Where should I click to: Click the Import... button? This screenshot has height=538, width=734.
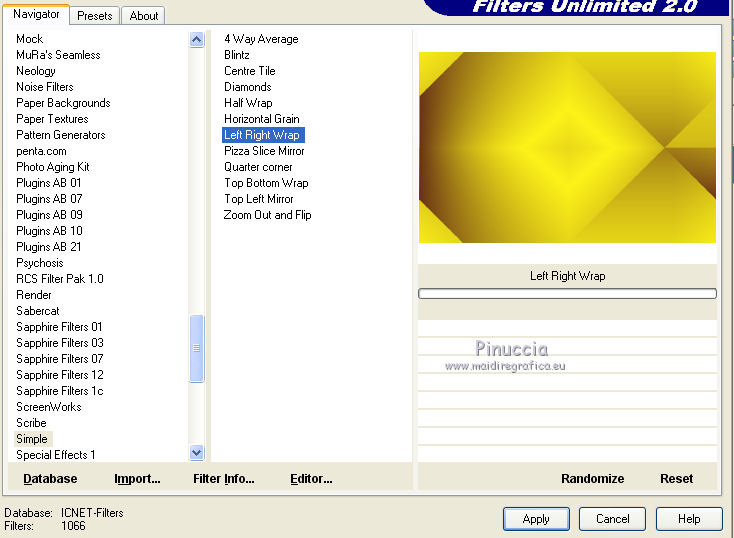137,479
